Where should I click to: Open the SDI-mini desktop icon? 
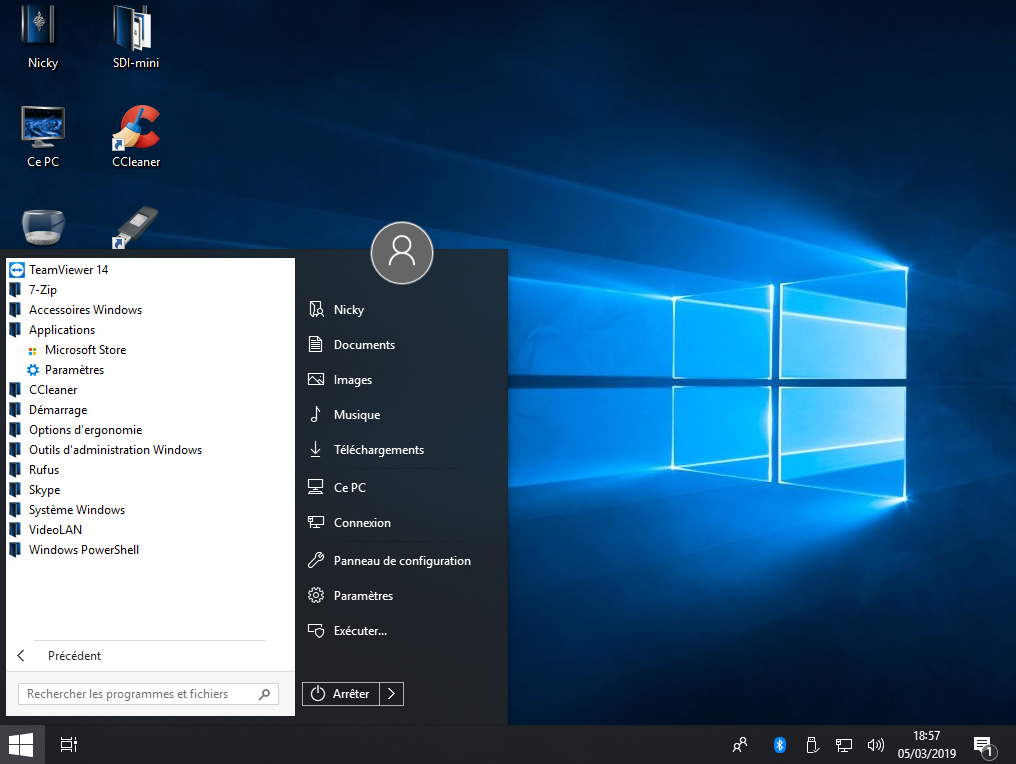click(x=135, y=37)
